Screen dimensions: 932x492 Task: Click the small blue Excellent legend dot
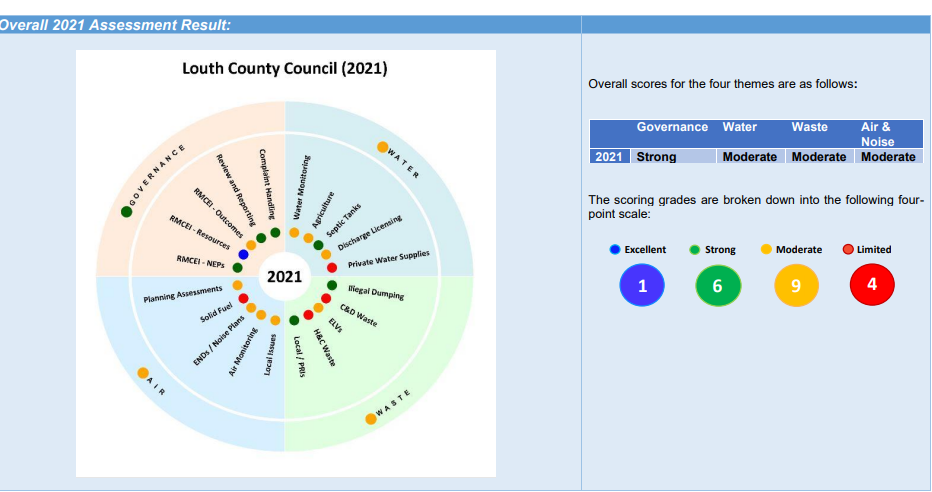coord(615,250)
